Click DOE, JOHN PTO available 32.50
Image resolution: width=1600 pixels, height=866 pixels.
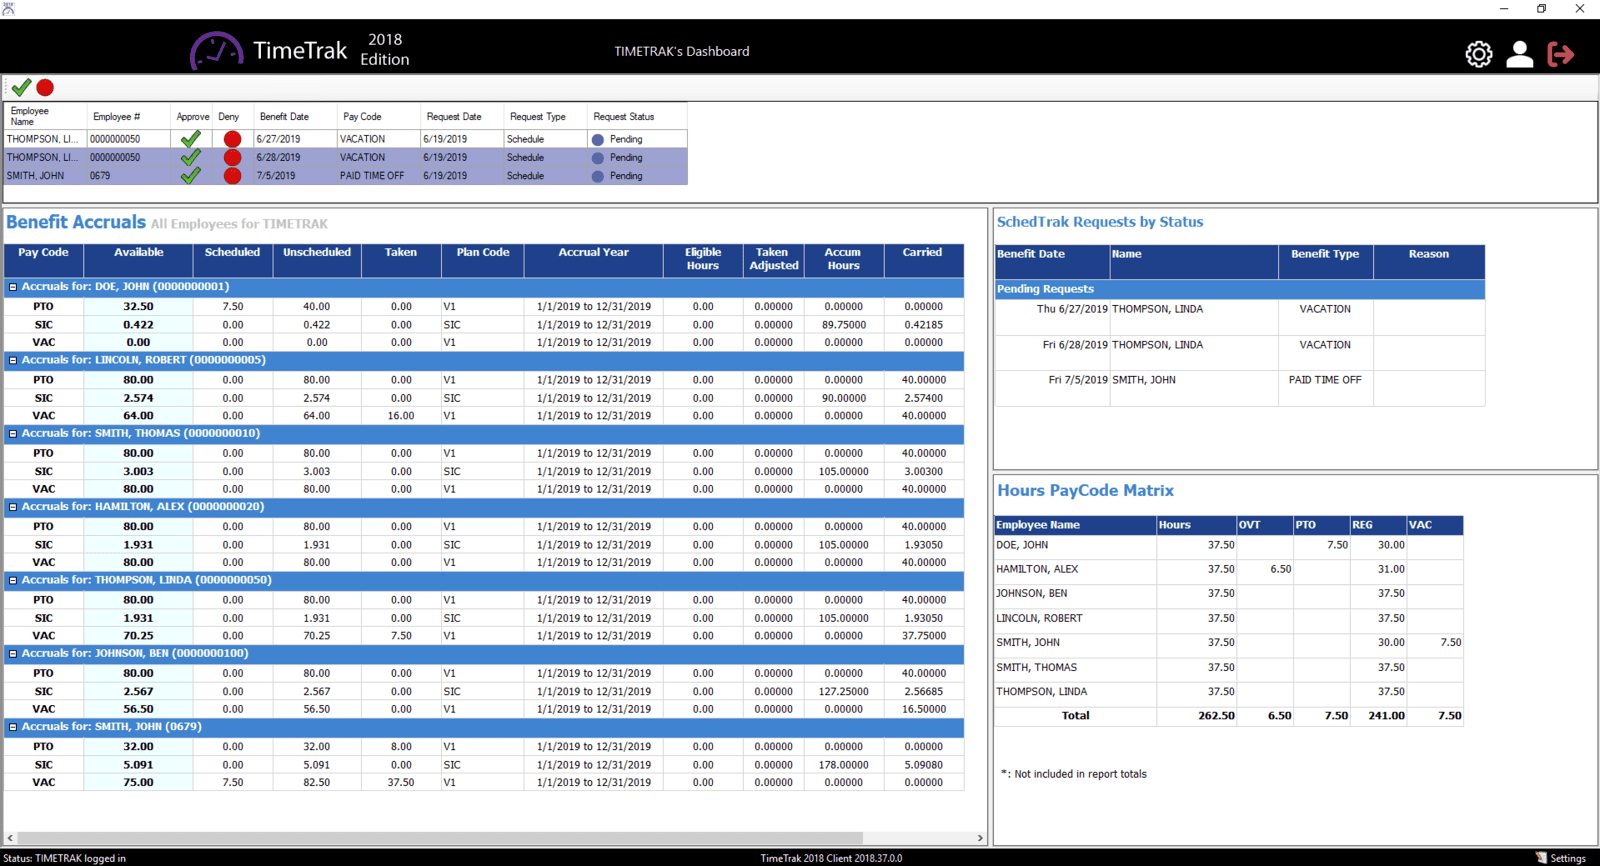click(x=138, y=307)
